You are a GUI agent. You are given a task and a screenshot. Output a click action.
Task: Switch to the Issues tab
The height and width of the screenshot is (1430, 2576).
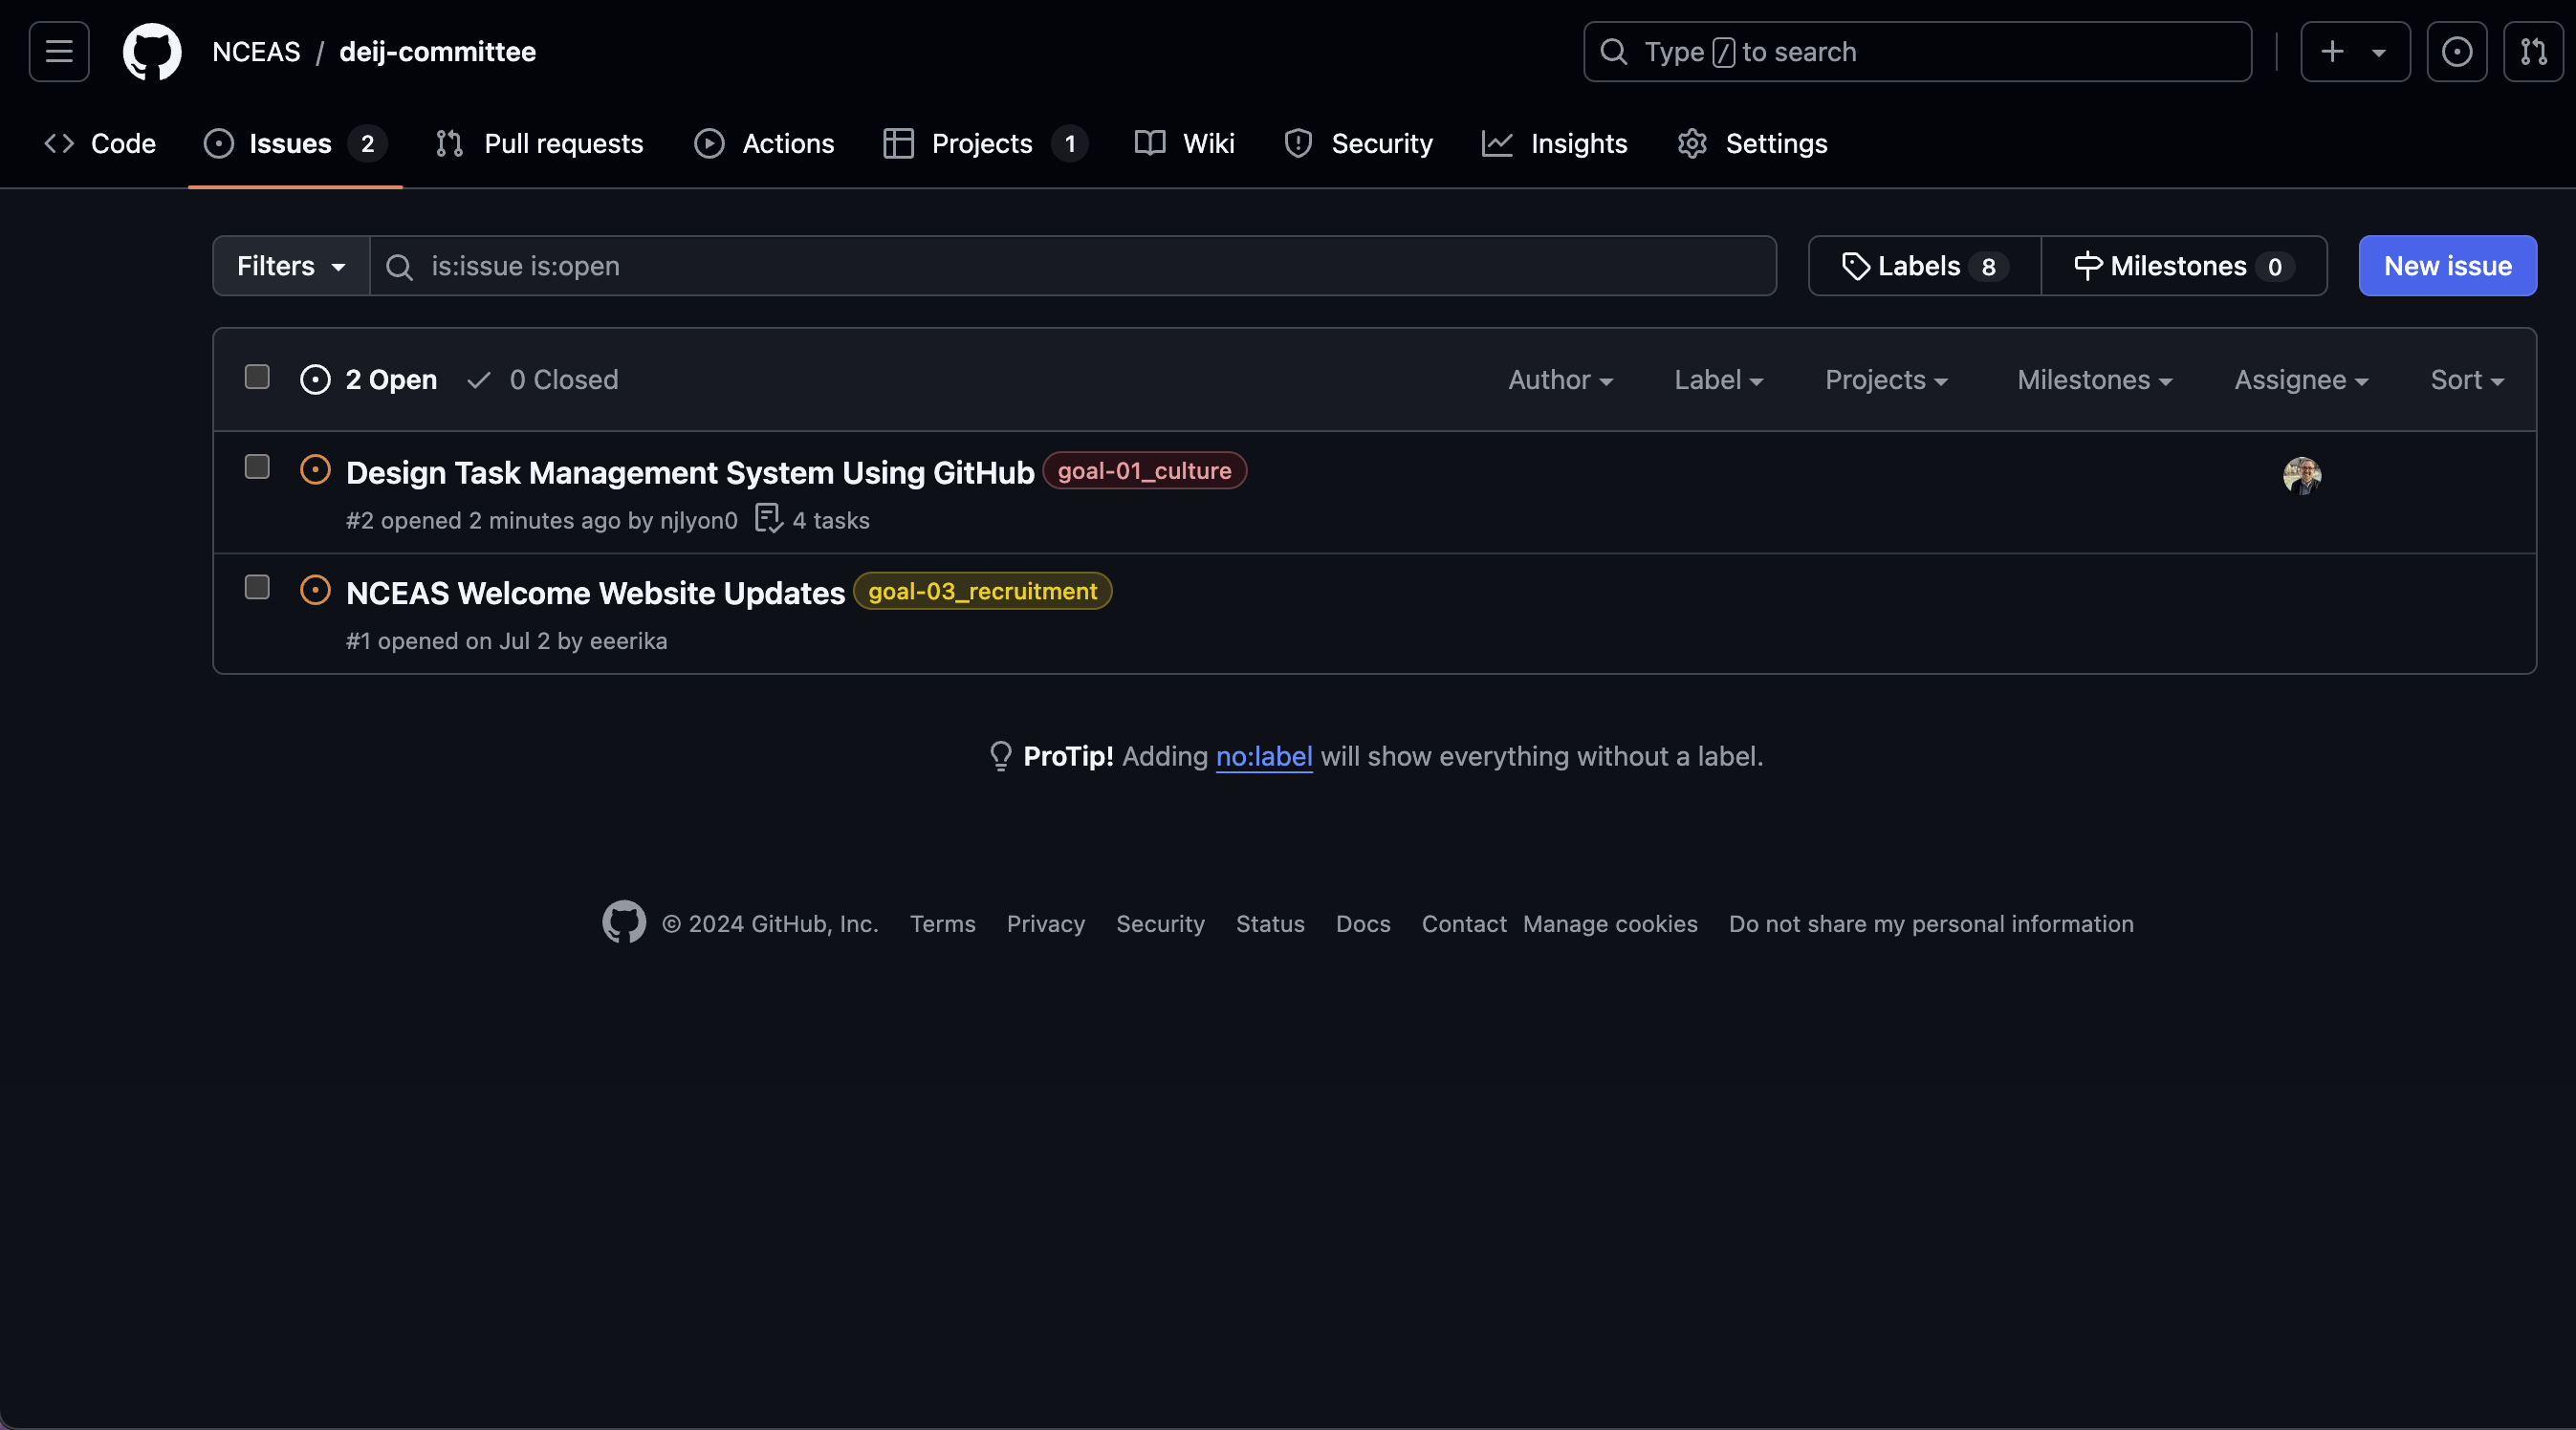tap(295, 143)
